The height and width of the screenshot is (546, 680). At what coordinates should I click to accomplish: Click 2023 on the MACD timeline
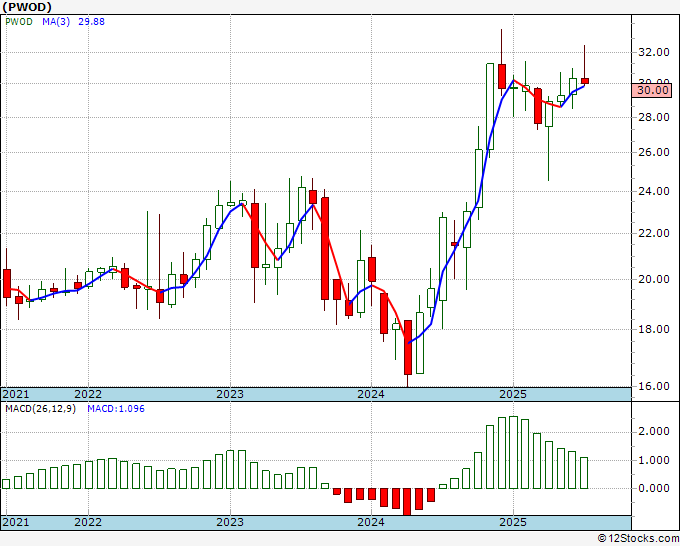tap(230, 522)
